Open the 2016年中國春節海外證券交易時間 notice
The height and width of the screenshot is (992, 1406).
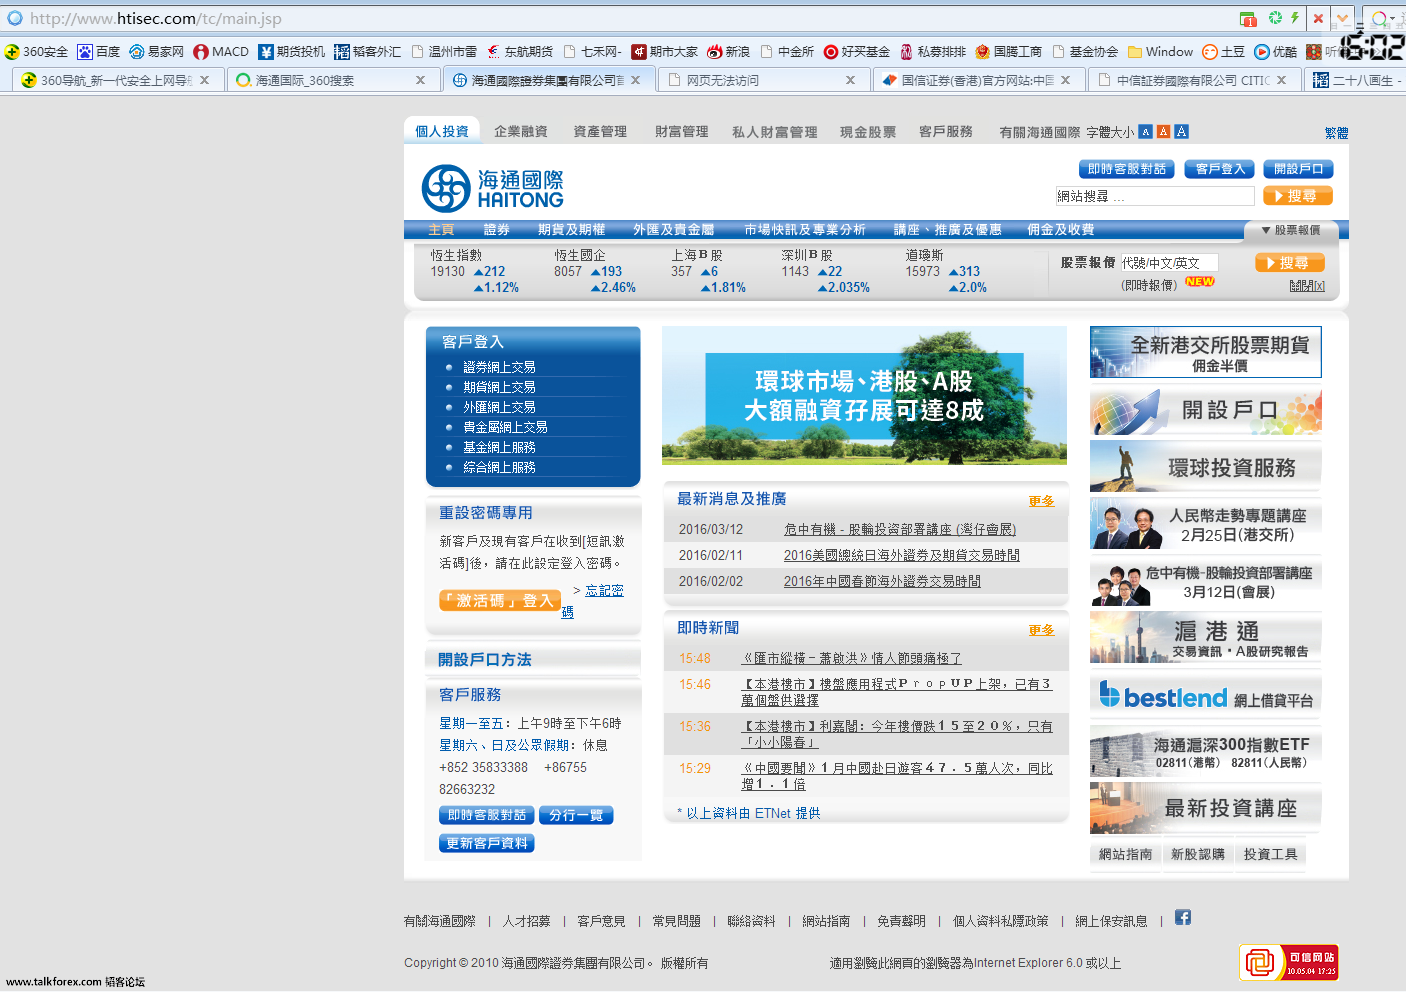882,581
